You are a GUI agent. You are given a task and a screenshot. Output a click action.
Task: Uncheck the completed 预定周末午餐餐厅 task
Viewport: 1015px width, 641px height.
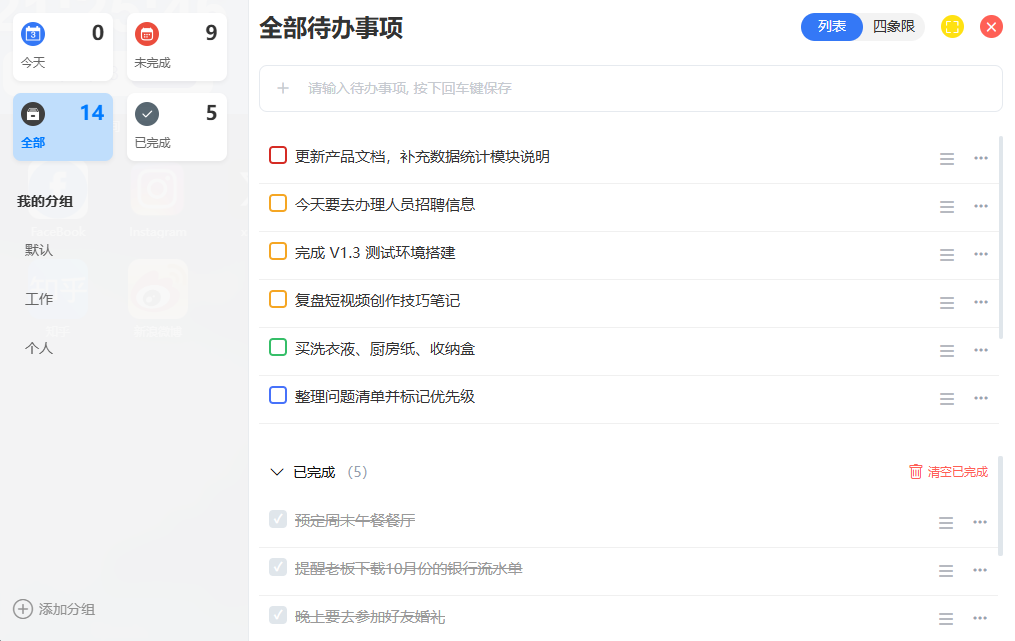pos(278,519)
